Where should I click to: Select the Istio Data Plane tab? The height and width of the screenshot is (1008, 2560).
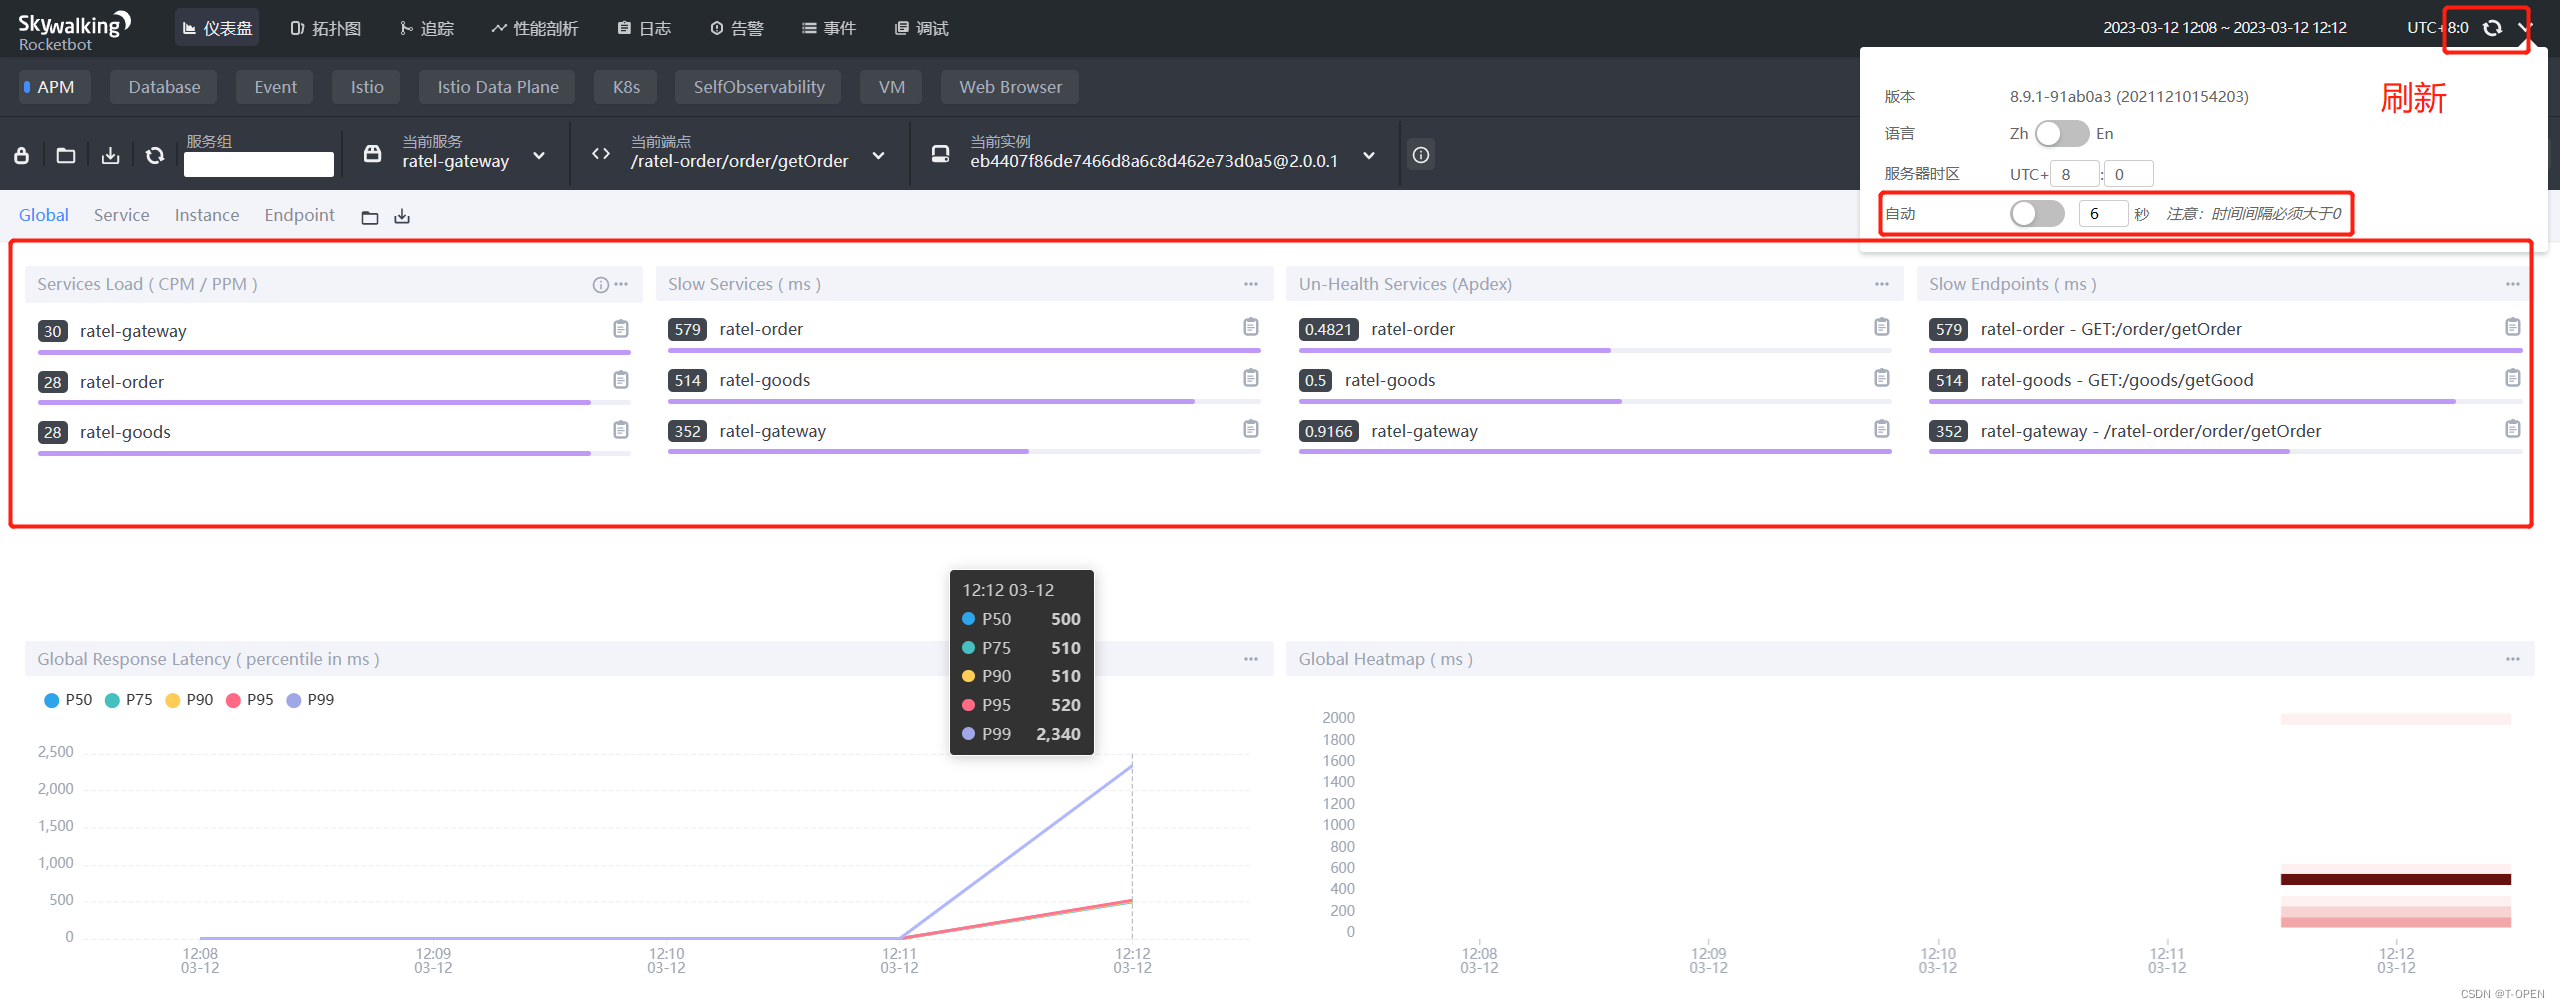click(497, 87)
